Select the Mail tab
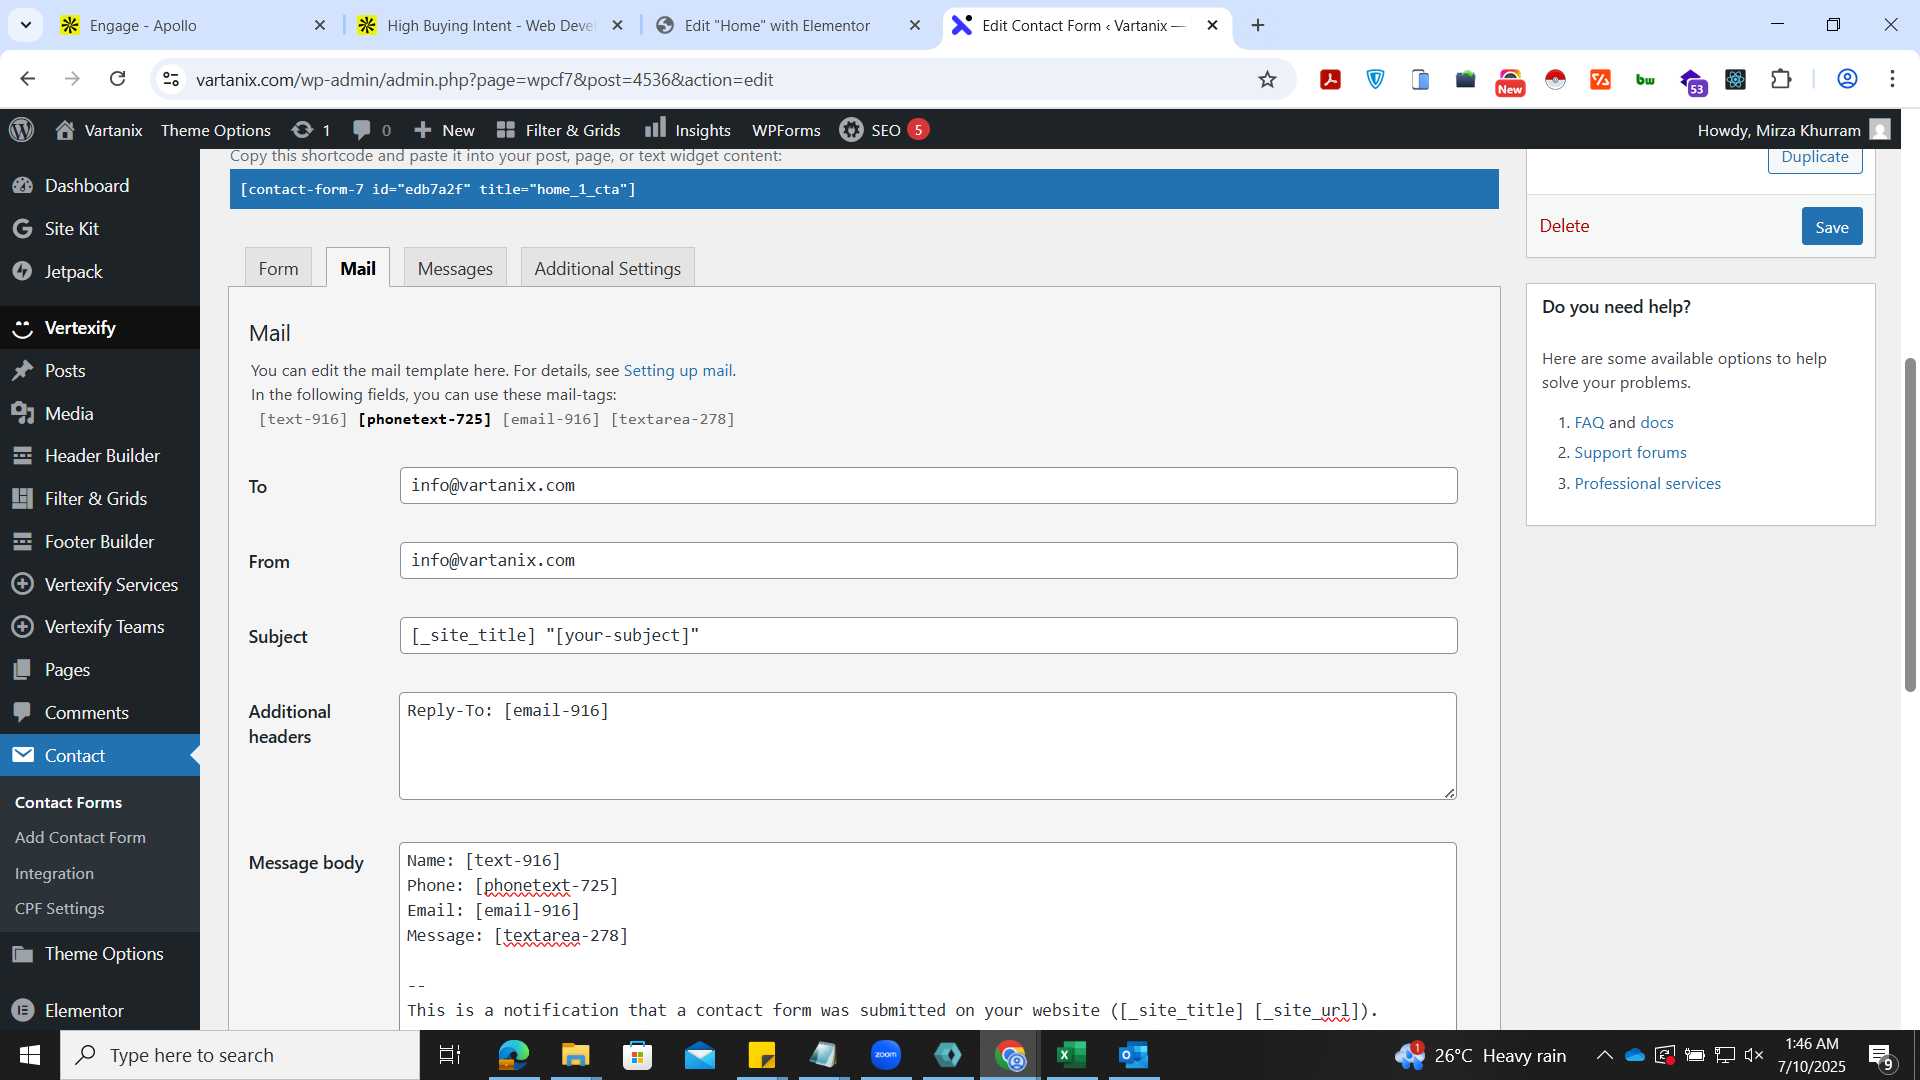 pos(358,268)
